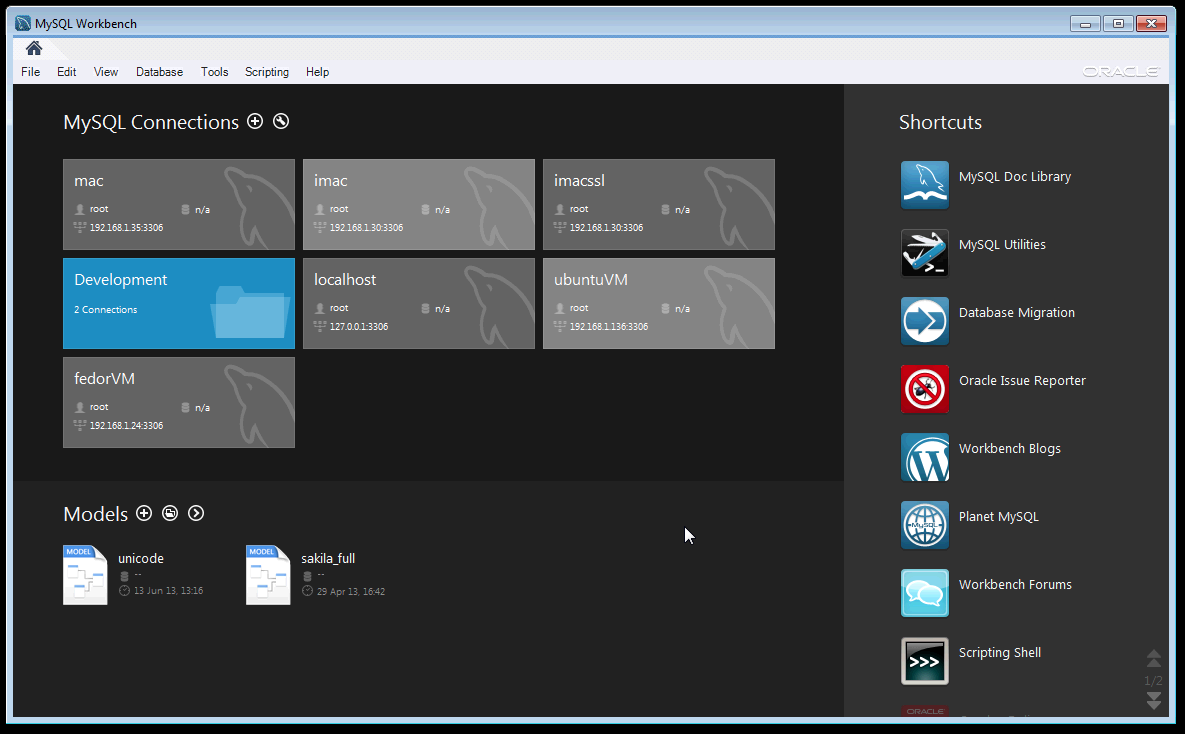Connect to the localhost connection tile

418,304
